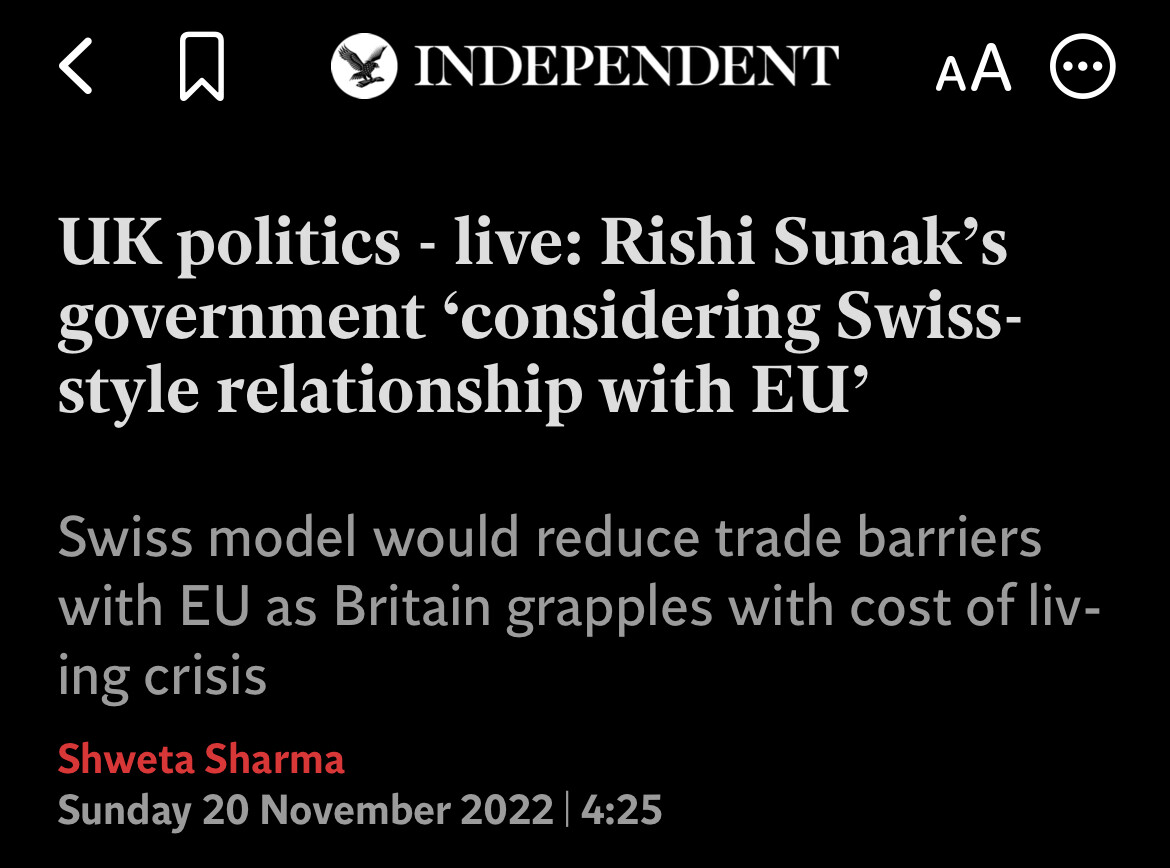Click the 4:25 timestamp
Image resolution: width=1170 pixels, height=868 pixels.
[x=621, y=810]
